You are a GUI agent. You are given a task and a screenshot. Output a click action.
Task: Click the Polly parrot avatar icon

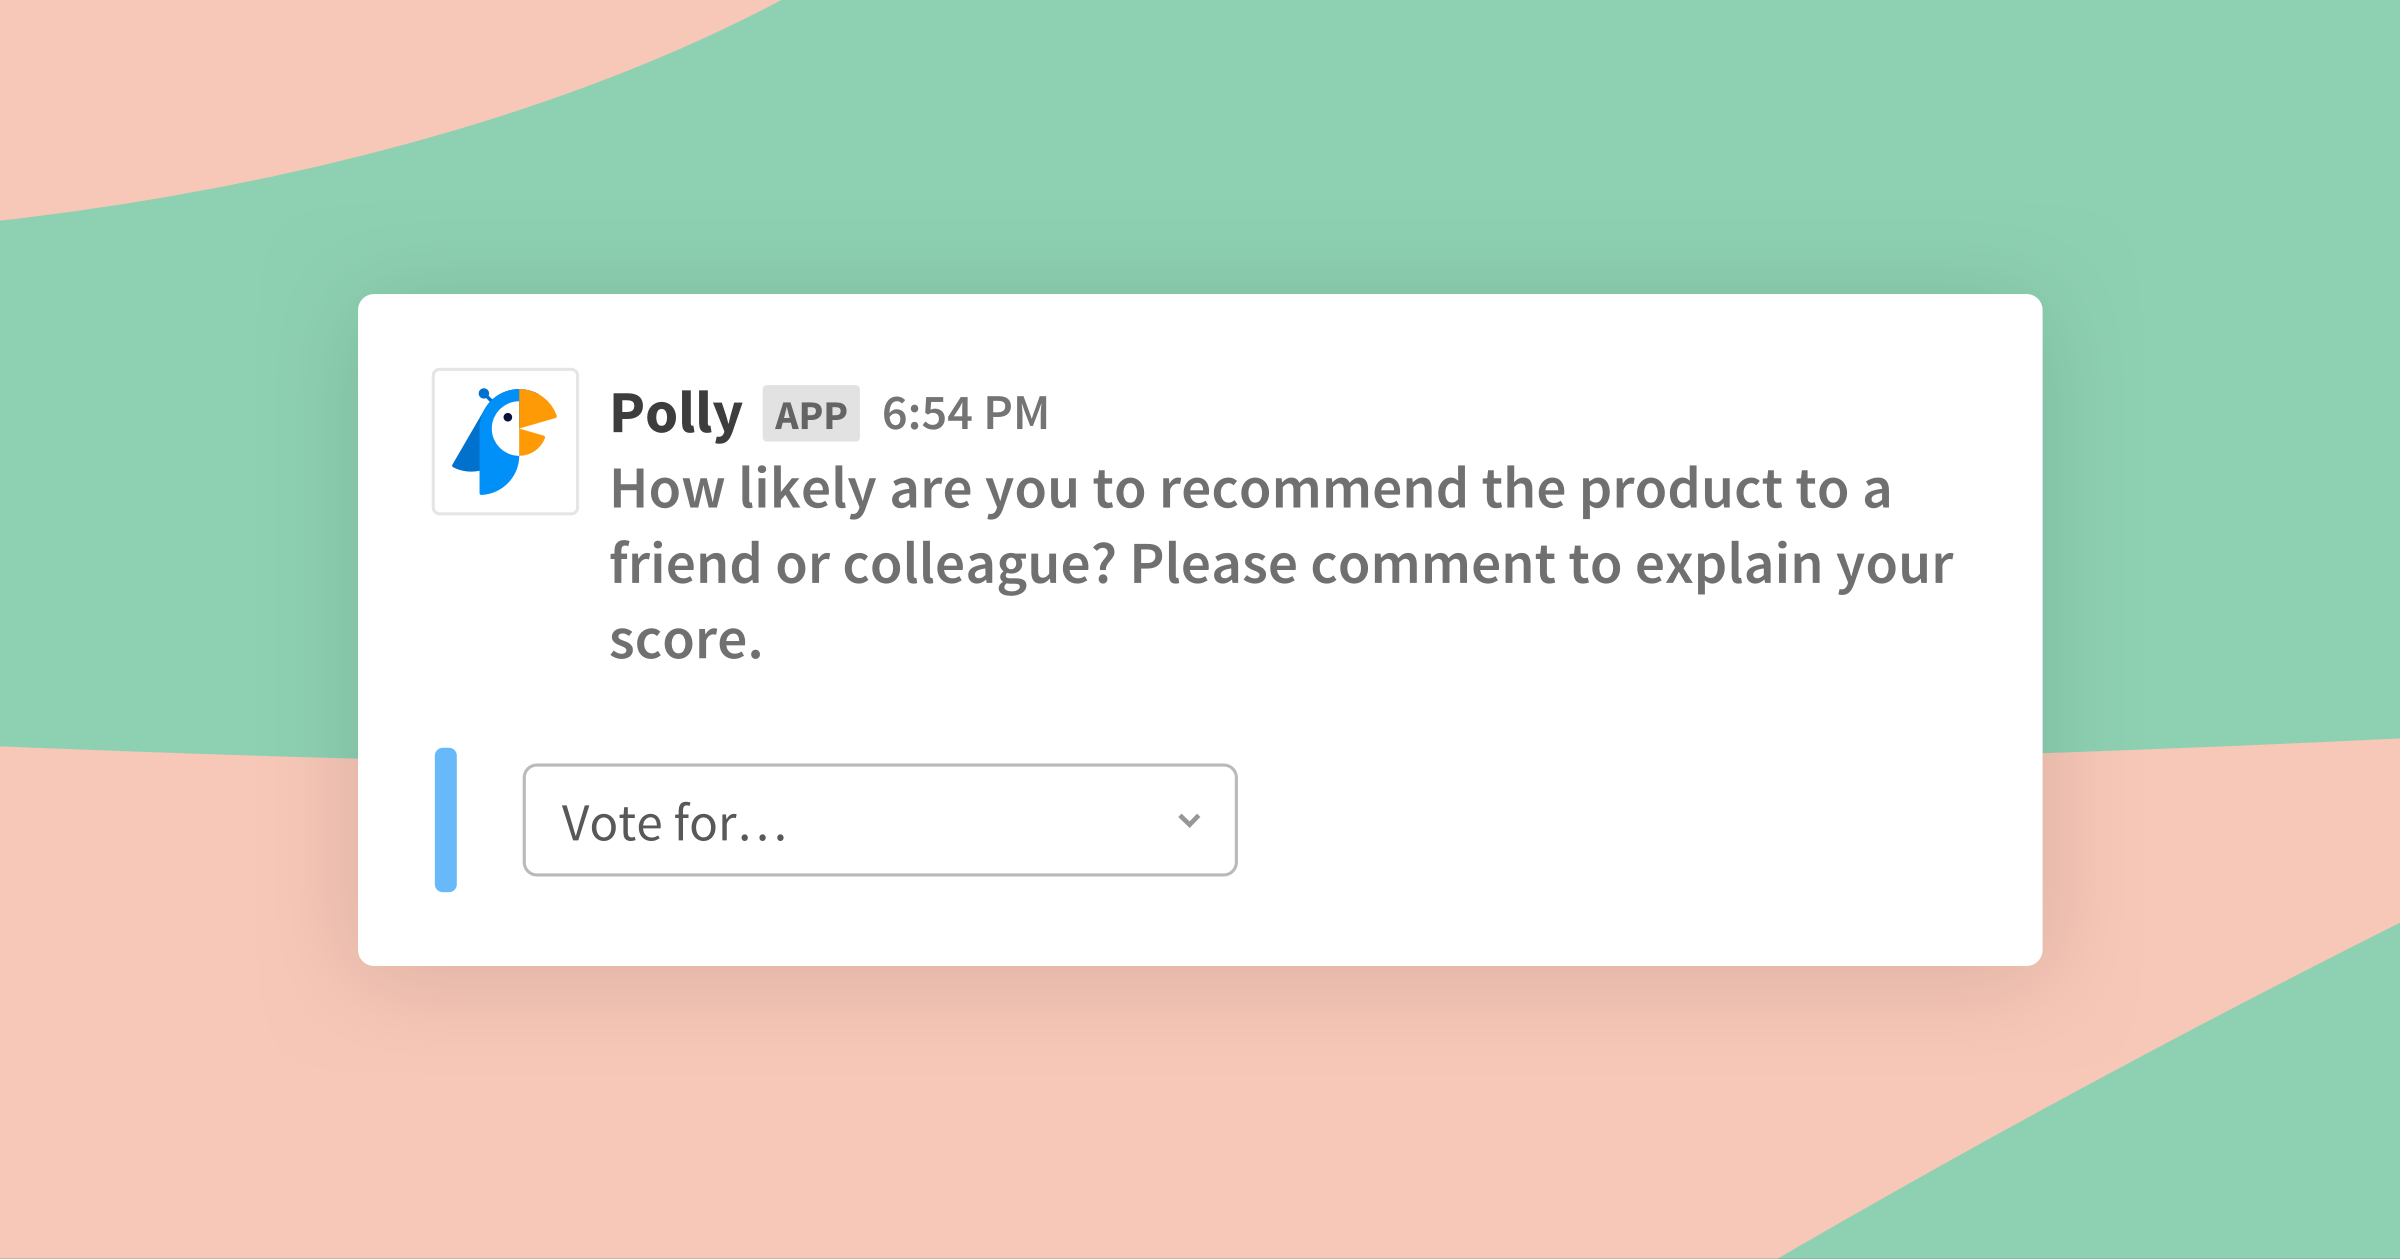(505, 442)
